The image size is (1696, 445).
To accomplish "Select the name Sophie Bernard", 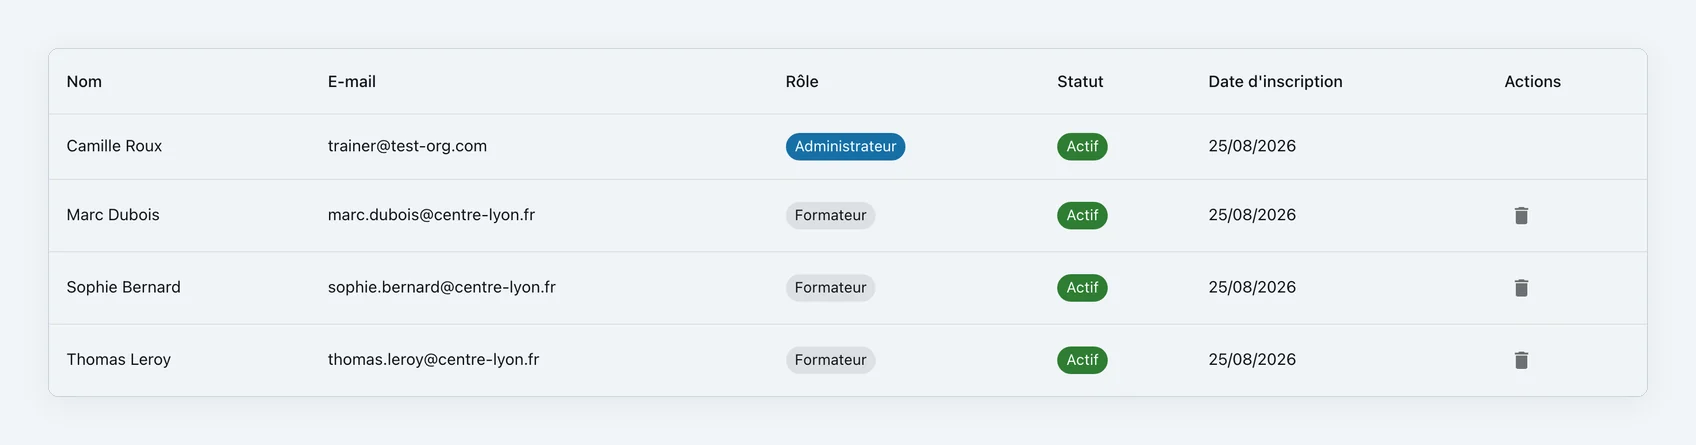I will (x=124, y=287).
